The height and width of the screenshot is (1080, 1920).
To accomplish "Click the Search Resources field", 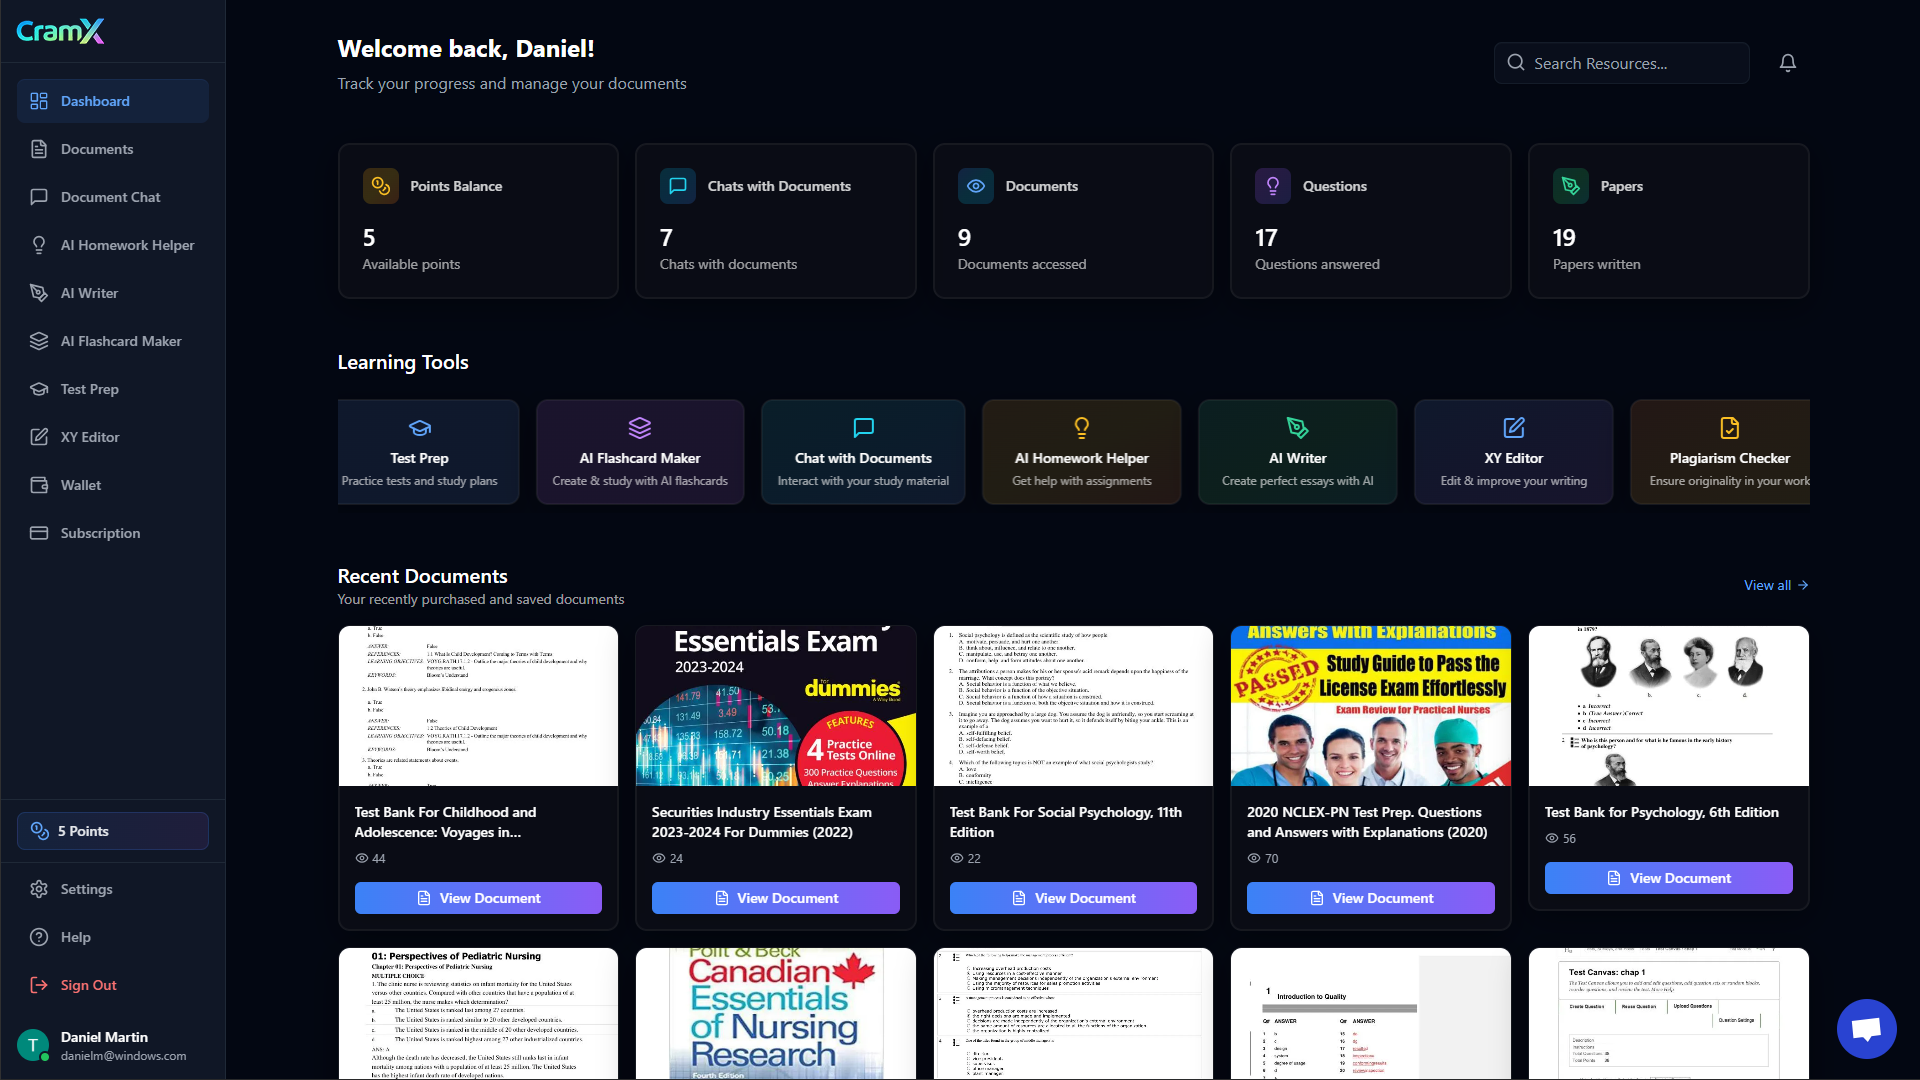I will click(1621, 62).
